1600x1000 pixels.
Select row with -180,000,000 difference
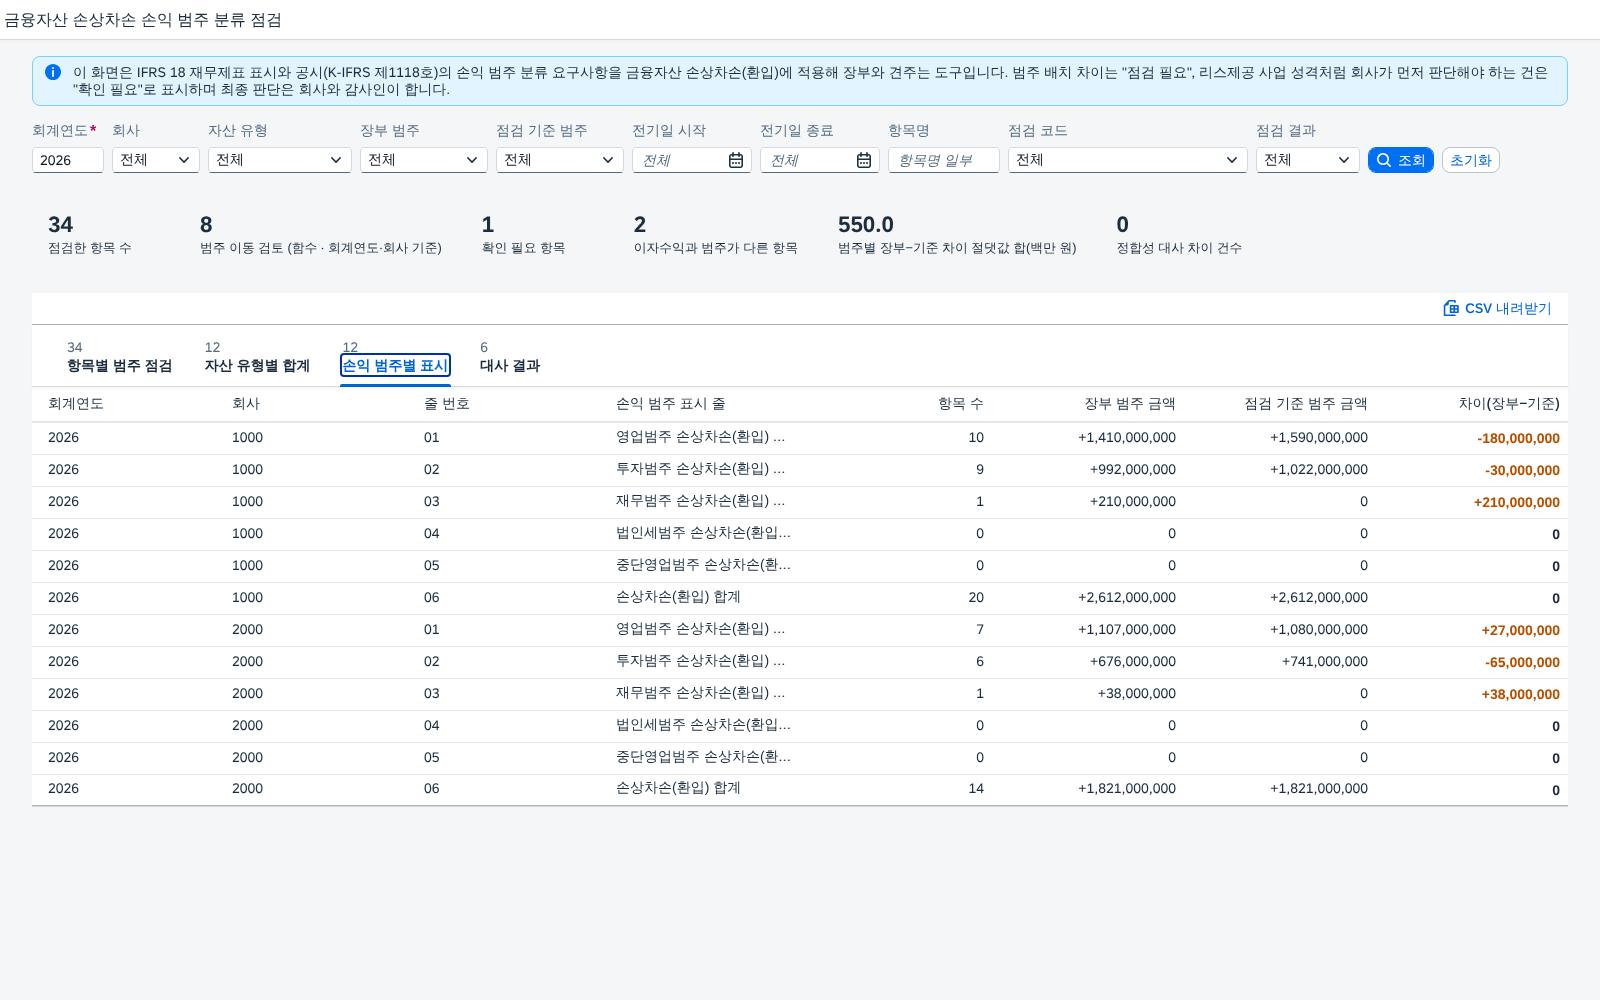coord(800,438)
